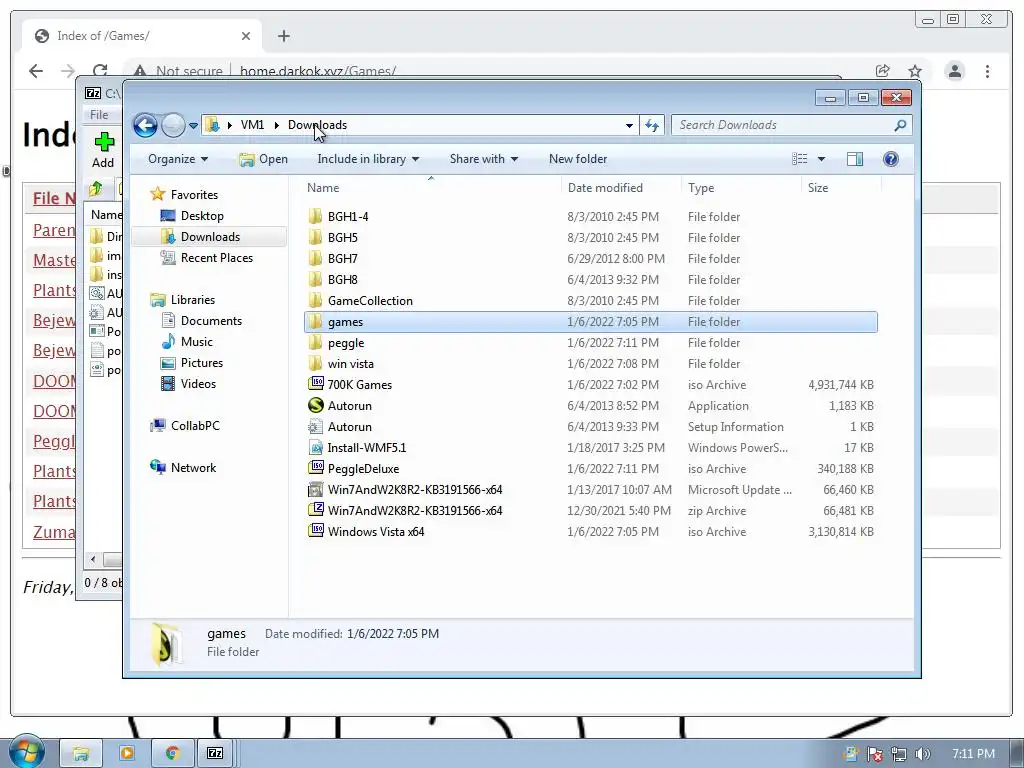Select Libraries in navigation pane
The image size is (1024, 768).
[183, 300]
